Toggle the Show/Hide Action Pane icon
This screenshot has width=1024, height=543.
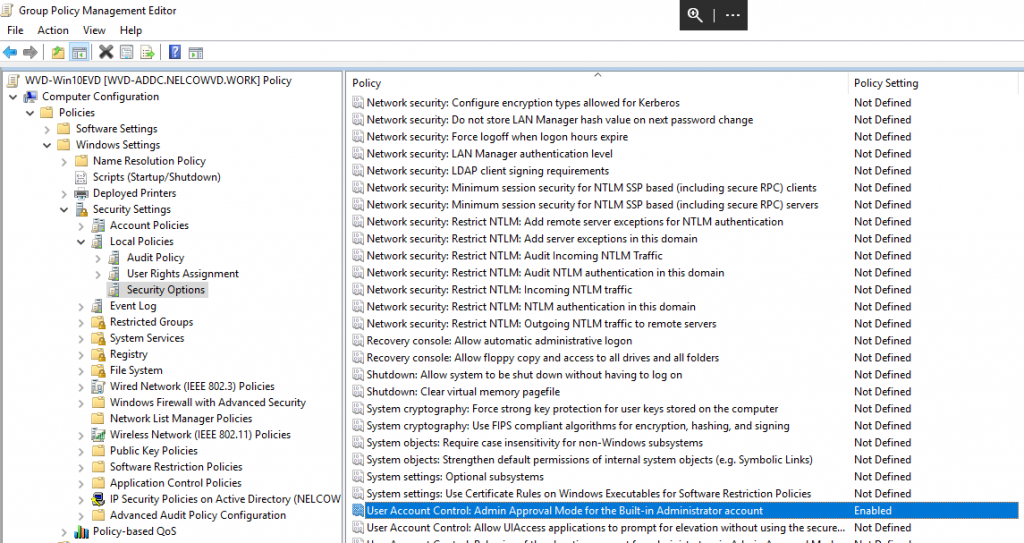196,52
